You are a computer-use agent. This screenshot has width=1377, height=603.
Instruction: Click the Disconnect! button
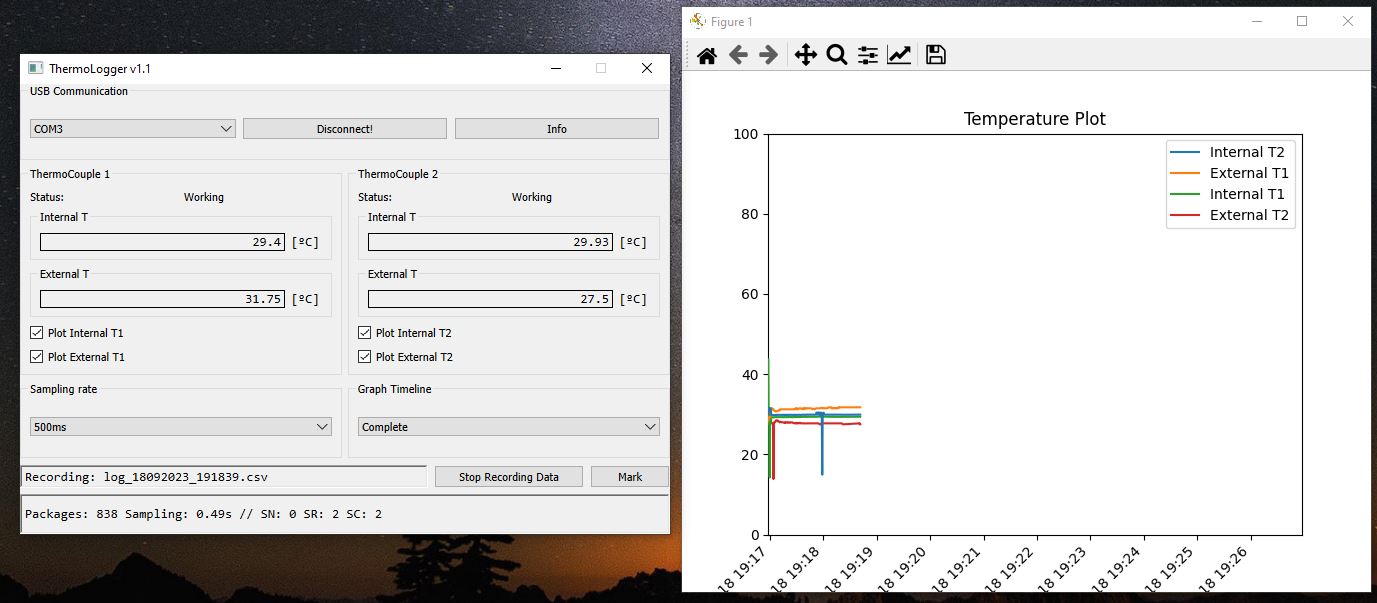tap(345, 129)
